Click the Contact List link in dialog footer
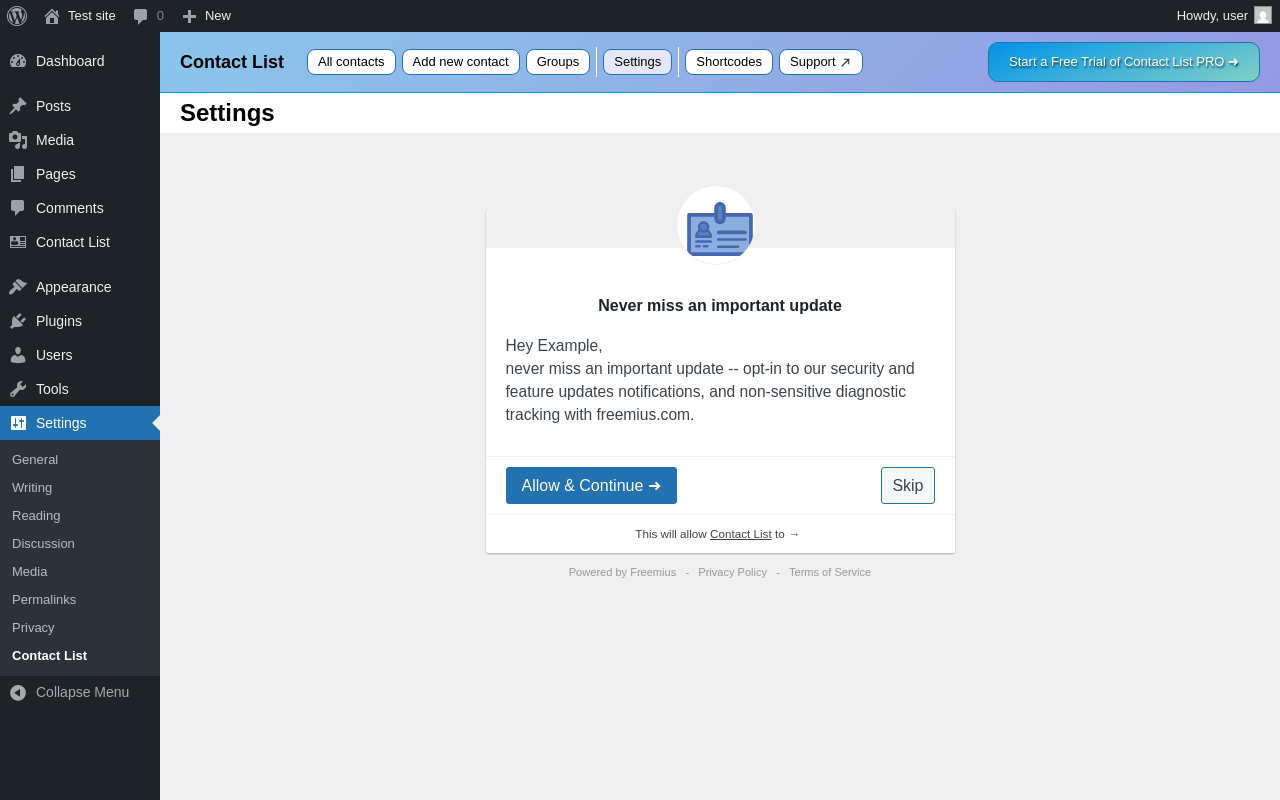Image resolution: width=1280 pixels, height=800 pixels. coord(741,534)
